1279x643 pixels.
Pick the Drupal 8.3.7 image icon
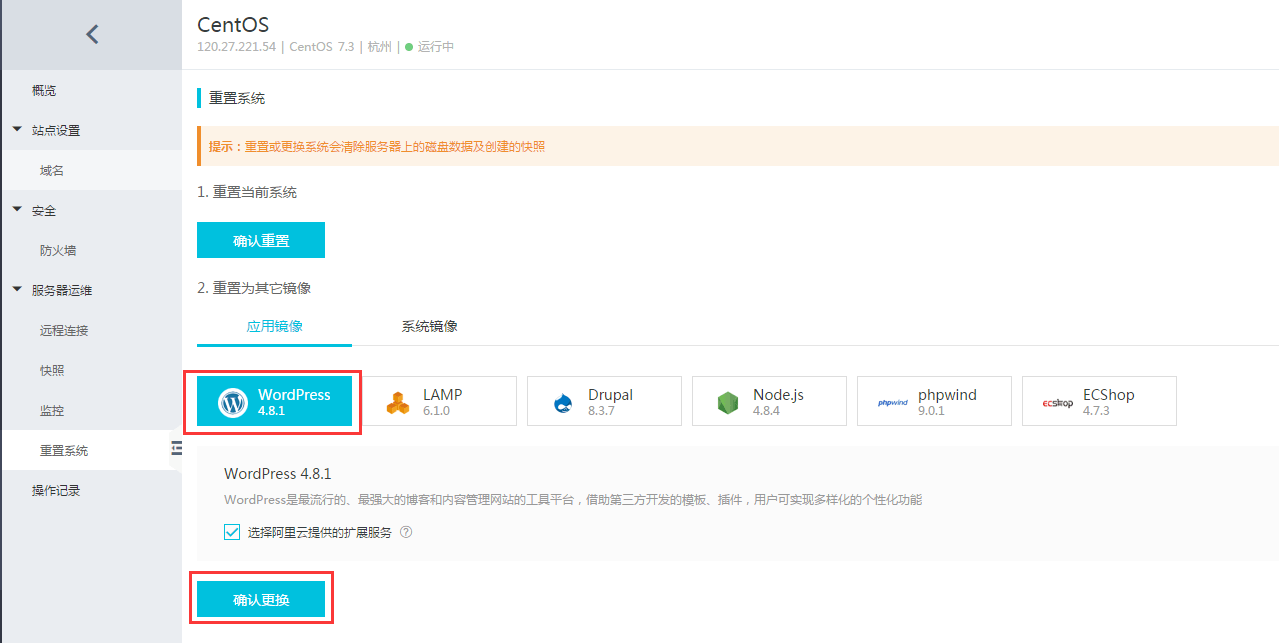563,402
